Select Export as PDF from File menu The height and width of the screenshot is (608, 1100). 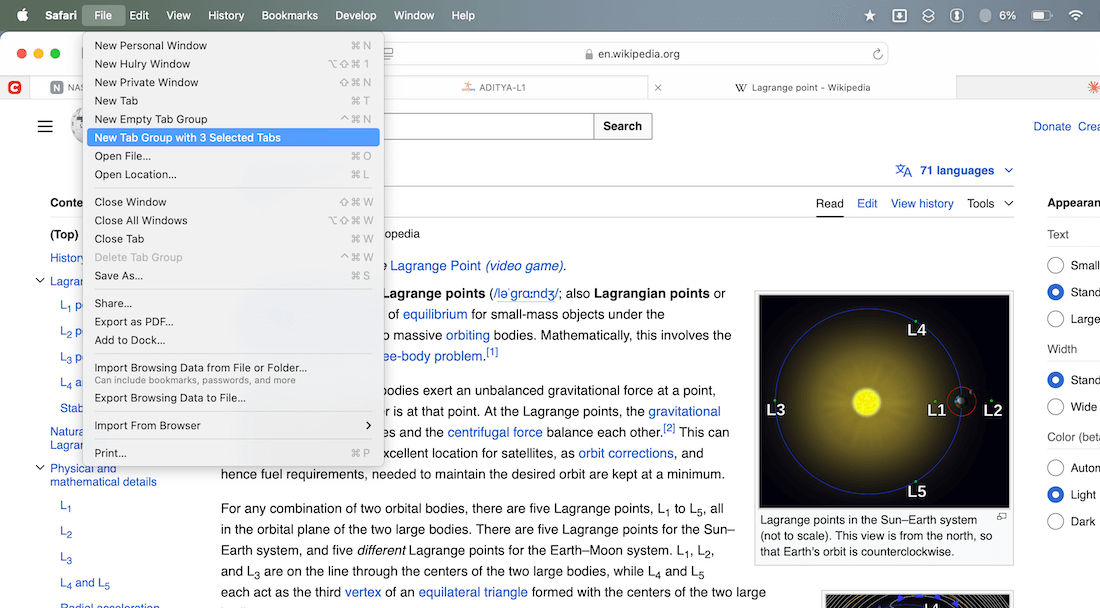point(134,322)
